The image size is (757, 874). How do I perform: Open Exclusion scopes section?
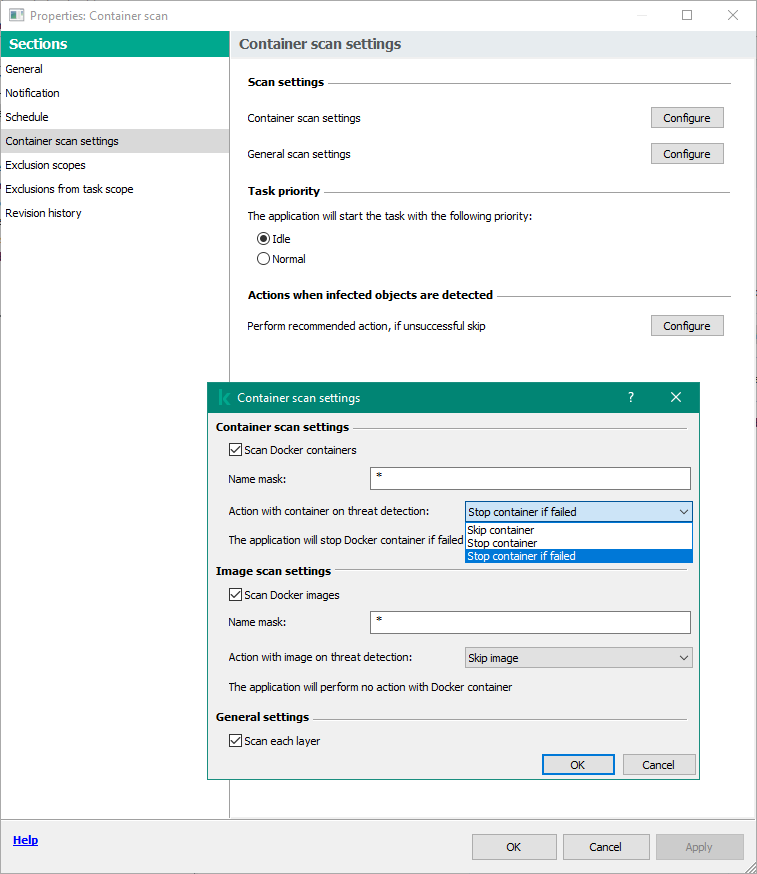[46, 165]
